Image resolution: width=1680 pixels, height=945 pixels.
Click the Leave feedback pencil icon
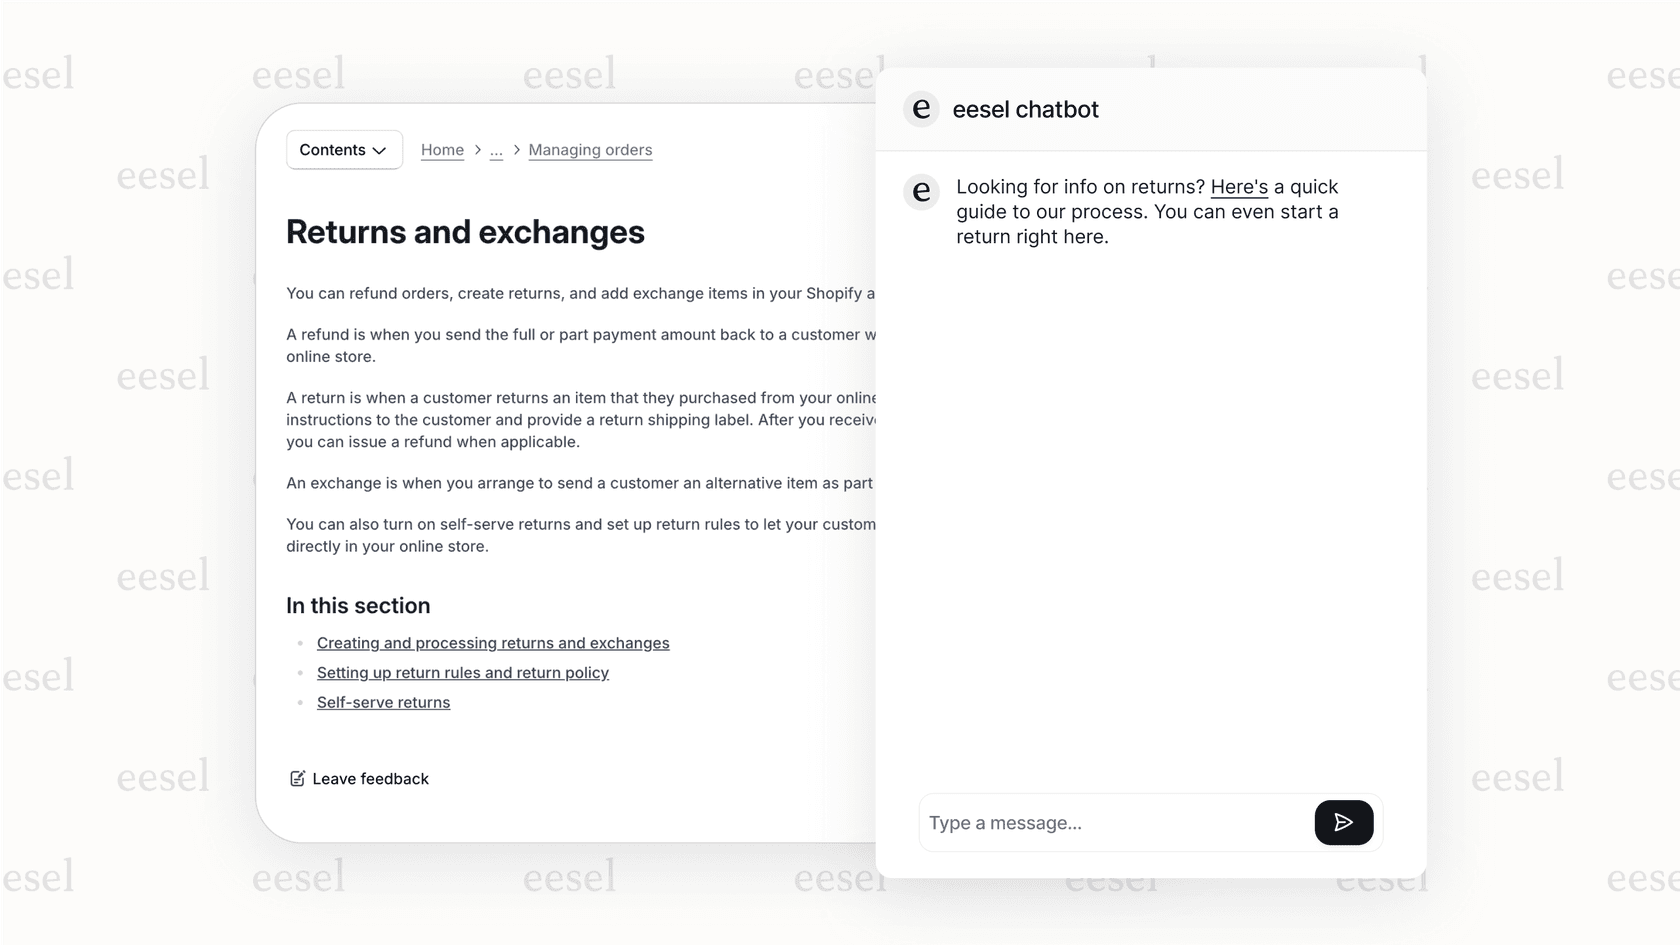(296, 778)
